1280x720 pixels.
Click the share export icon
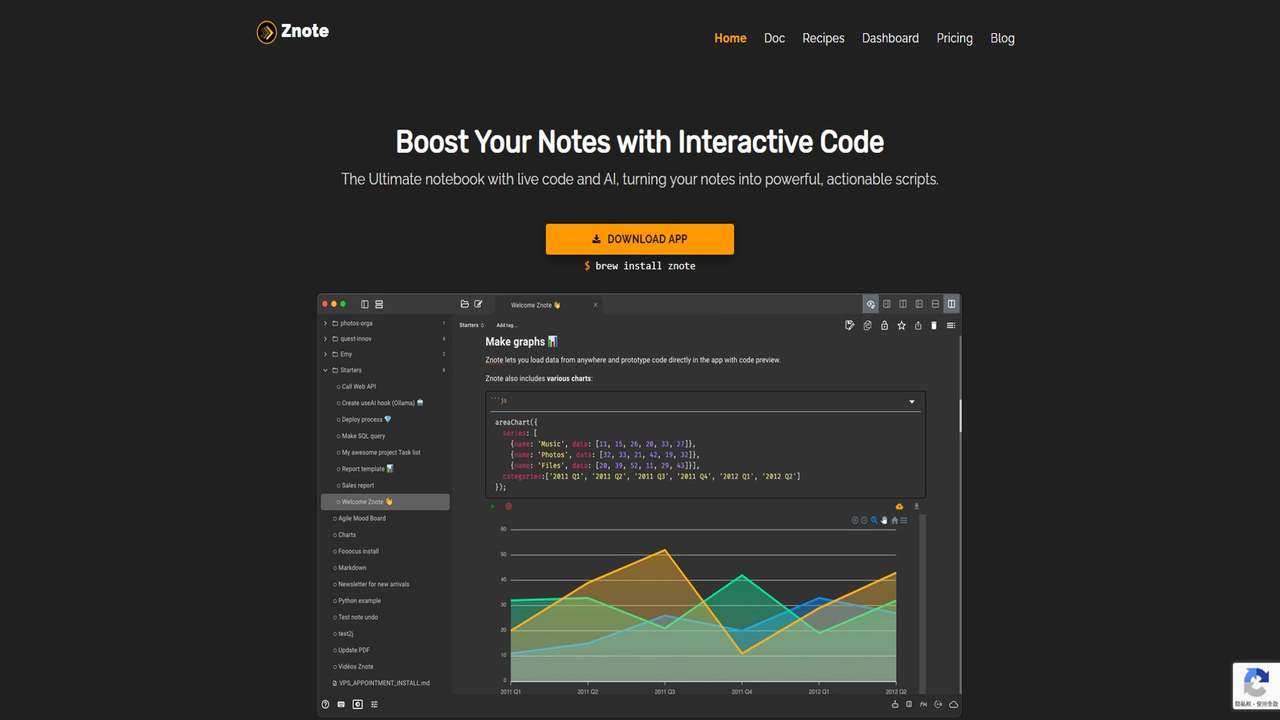[x=918, y=325]
